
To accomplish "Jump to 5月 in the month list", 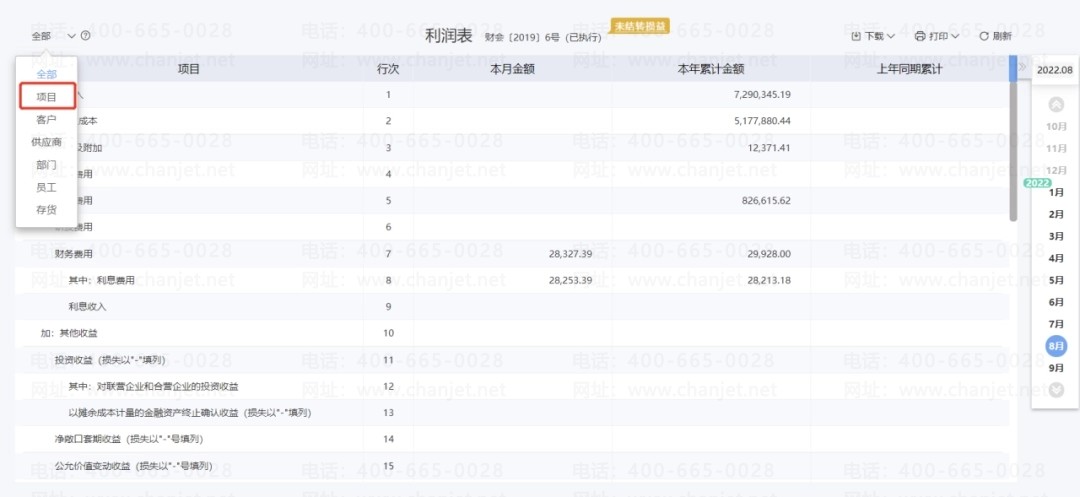I will (1055, 280).
